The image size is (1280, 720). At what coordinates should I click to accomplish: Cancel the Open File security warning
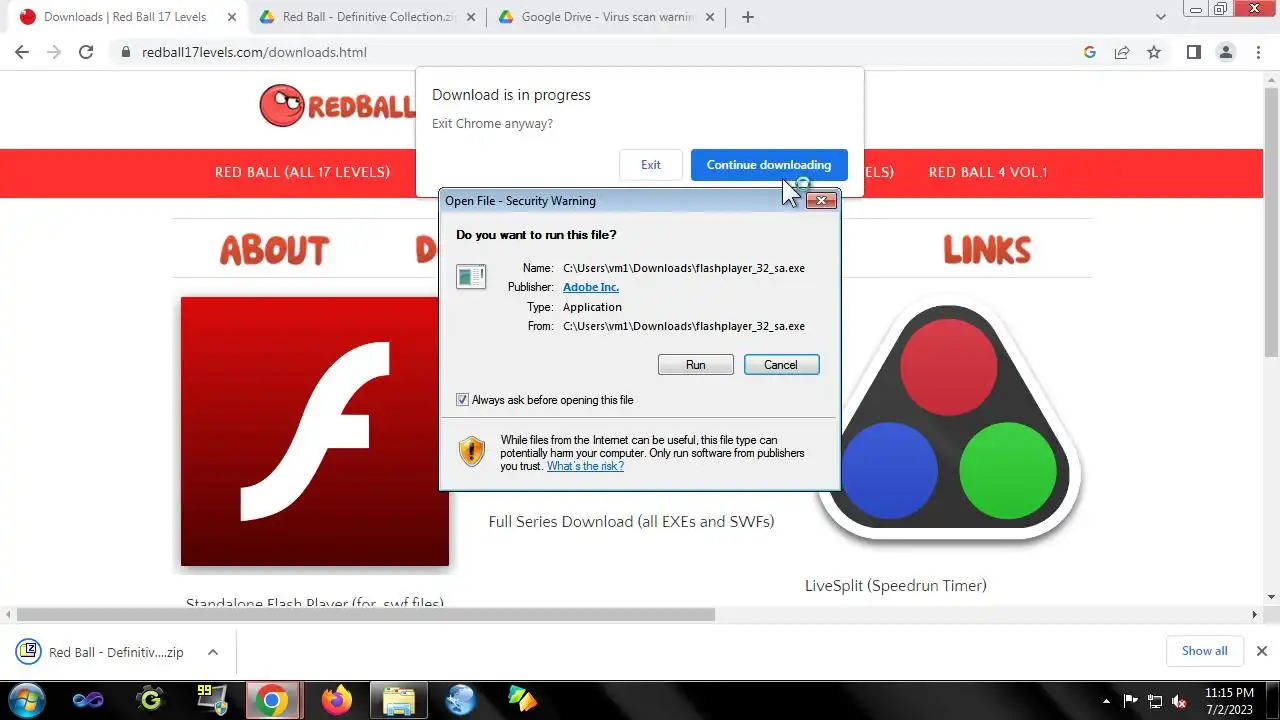click(781, 365)
